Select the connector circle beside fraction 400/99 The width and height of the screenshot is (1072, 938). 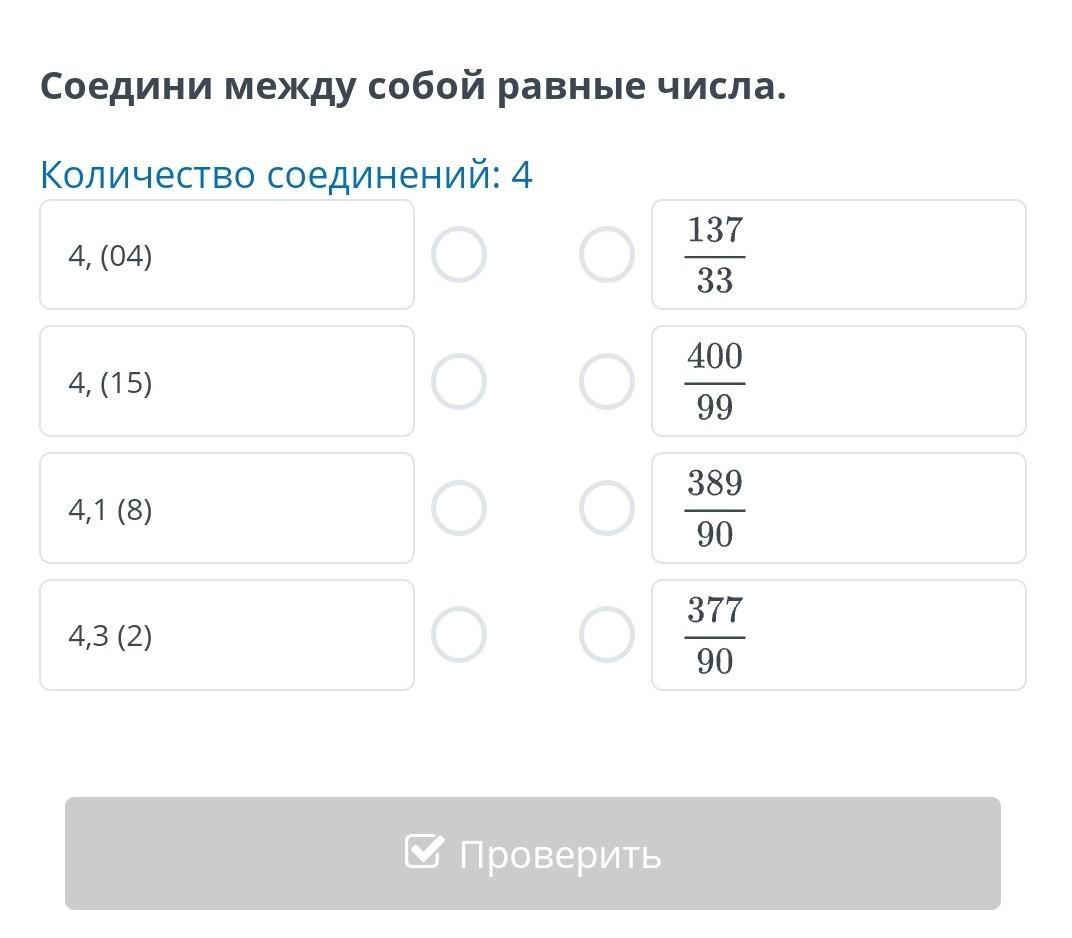(607, 382)
